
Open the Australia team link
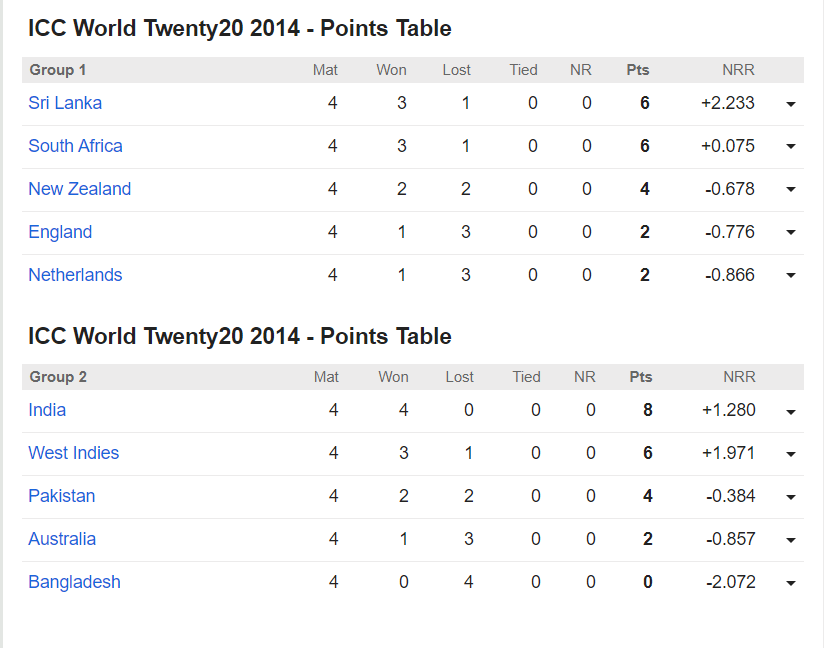(x=62, y=539)
